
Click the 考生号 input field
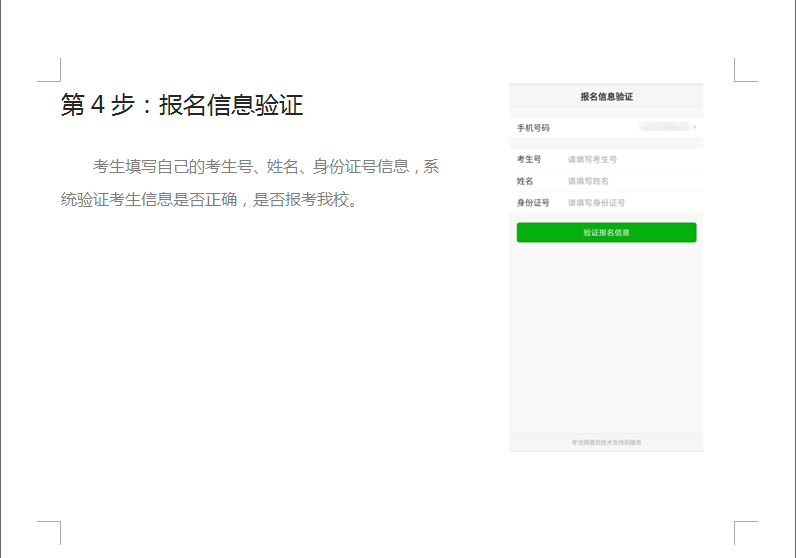pos(630,159)
